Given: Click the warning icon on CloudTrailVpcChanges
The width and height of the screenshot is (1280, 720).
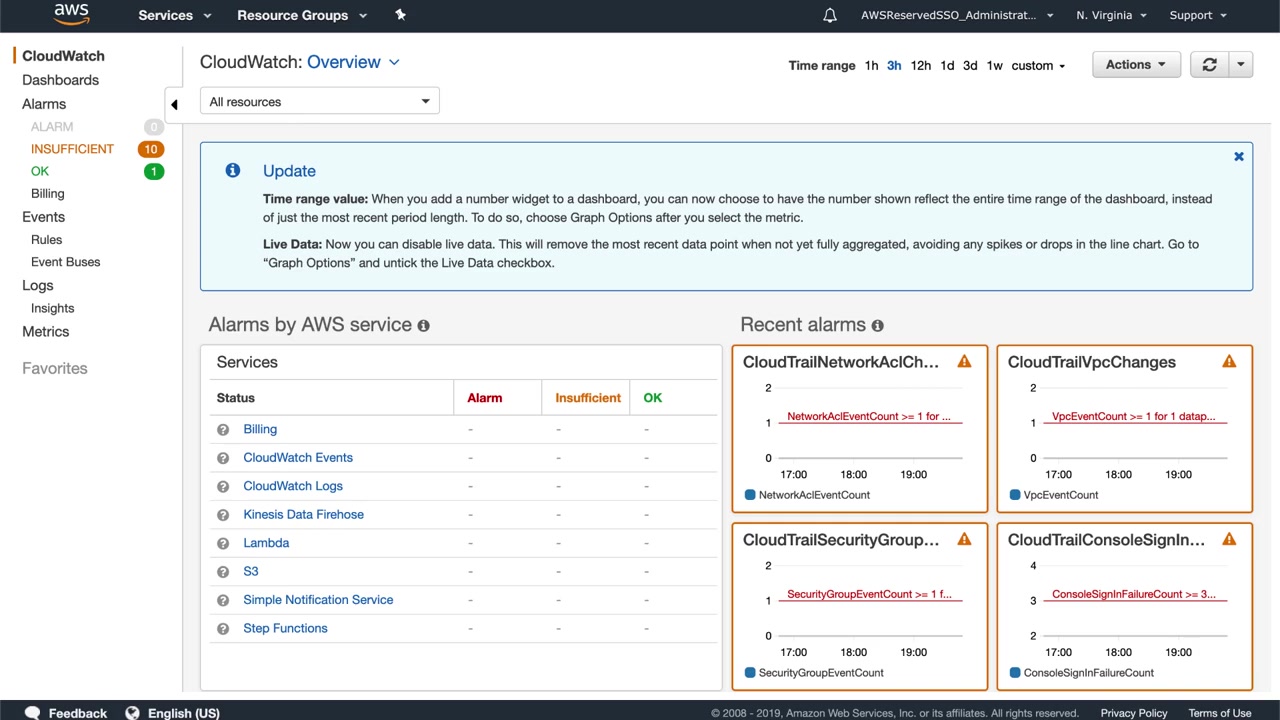Looking at the screenshot, I should (x=1229, y=362).
